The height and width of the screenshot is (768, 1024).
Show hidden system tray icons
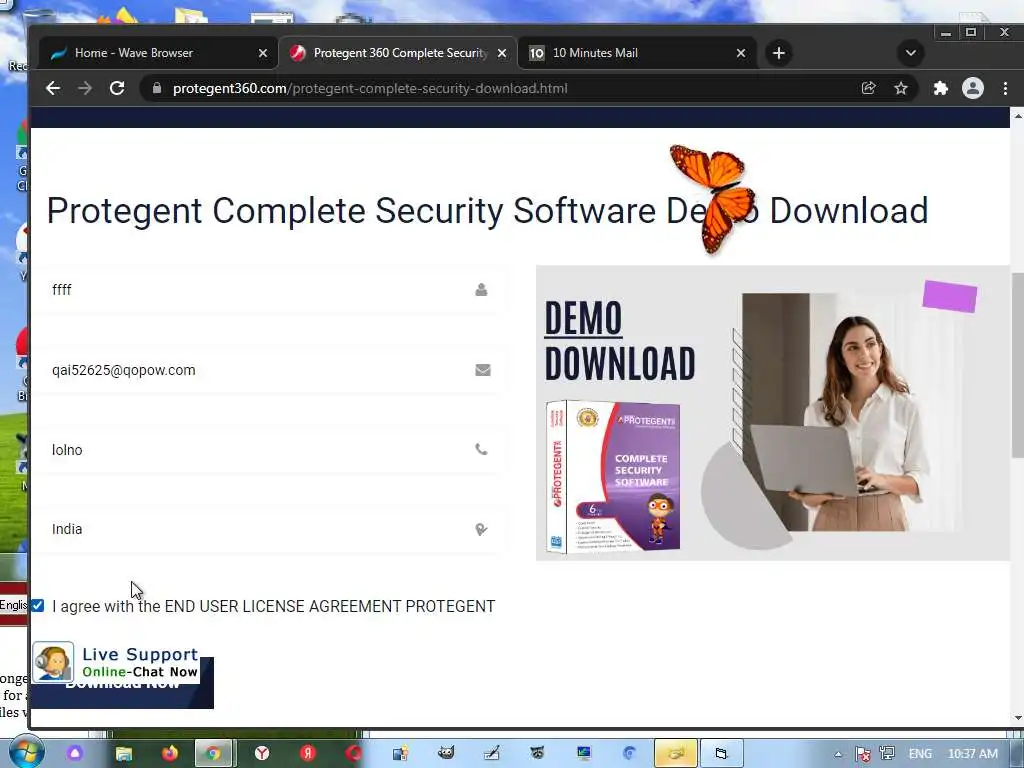pos(838,754)
